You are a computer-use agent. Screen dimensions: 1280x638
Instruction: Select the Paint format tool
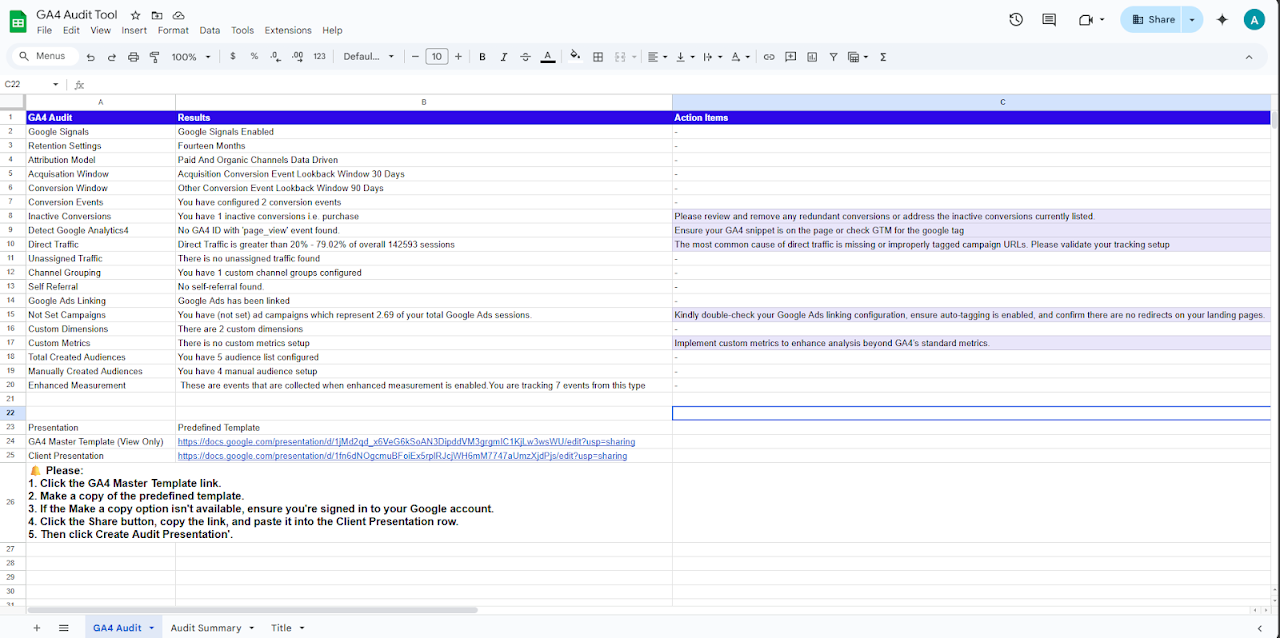(x=155, y=57)
